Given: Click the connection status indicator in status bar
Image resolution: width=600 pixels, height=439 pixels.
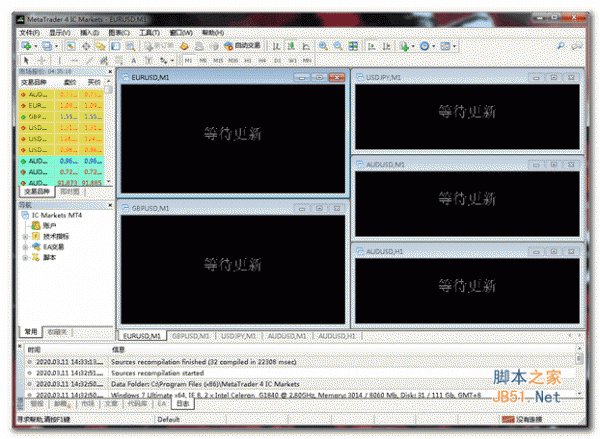Looking at the screenshot, I should (x=522, y=419).
